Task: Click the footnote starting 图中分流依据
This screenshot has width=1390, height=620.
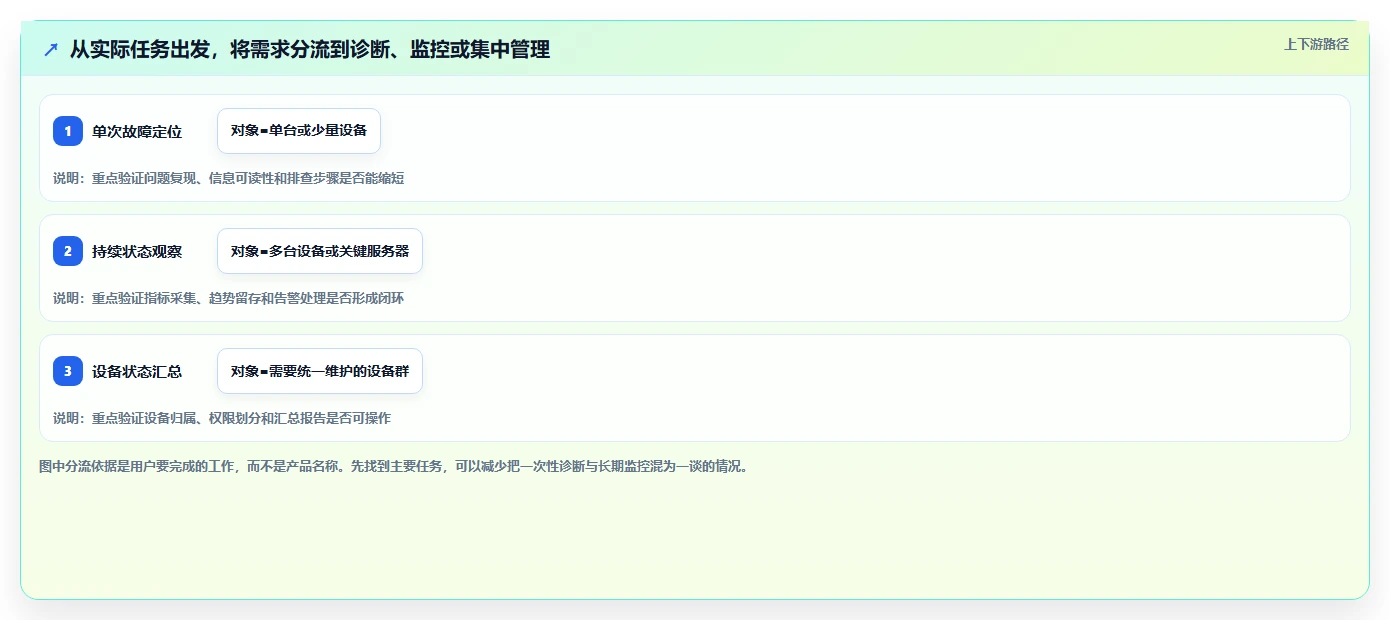Action: [x=394, y=466]
